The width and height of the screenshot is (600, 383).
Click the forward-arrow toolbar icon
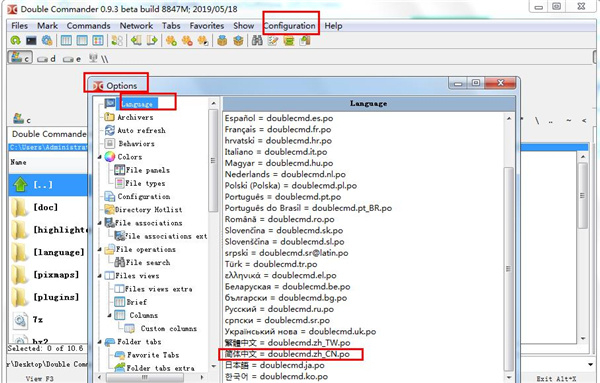coord(152,40)
